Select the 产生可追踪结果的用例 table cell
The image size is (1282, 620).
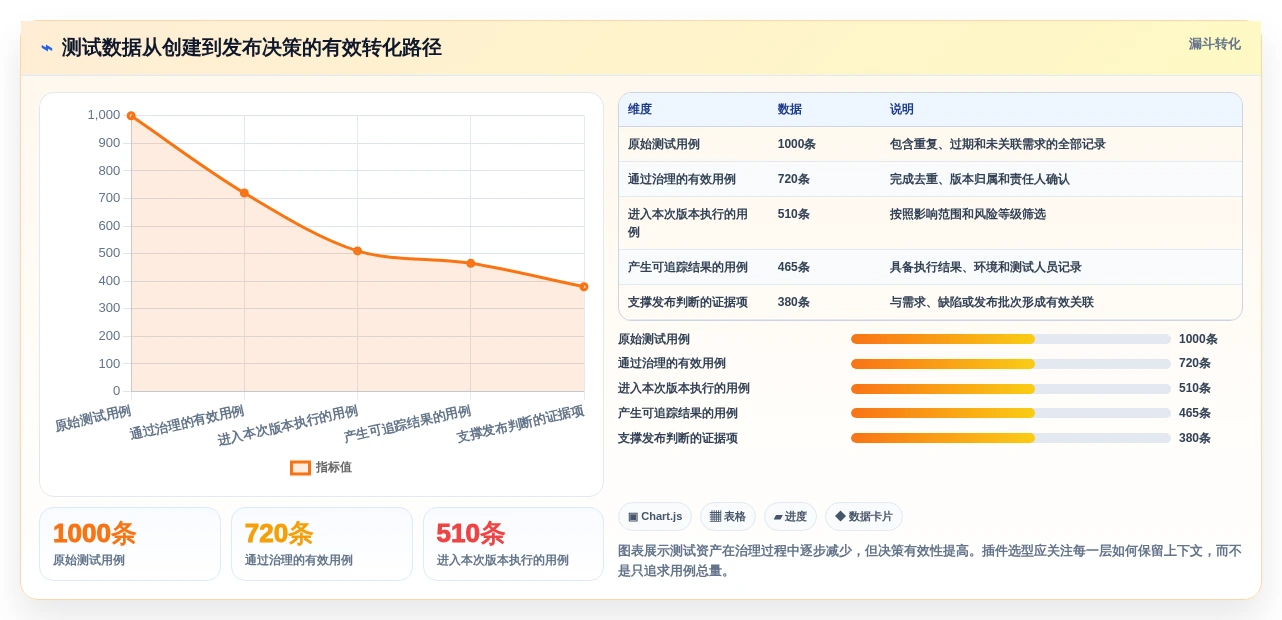(x=688, y=267)
